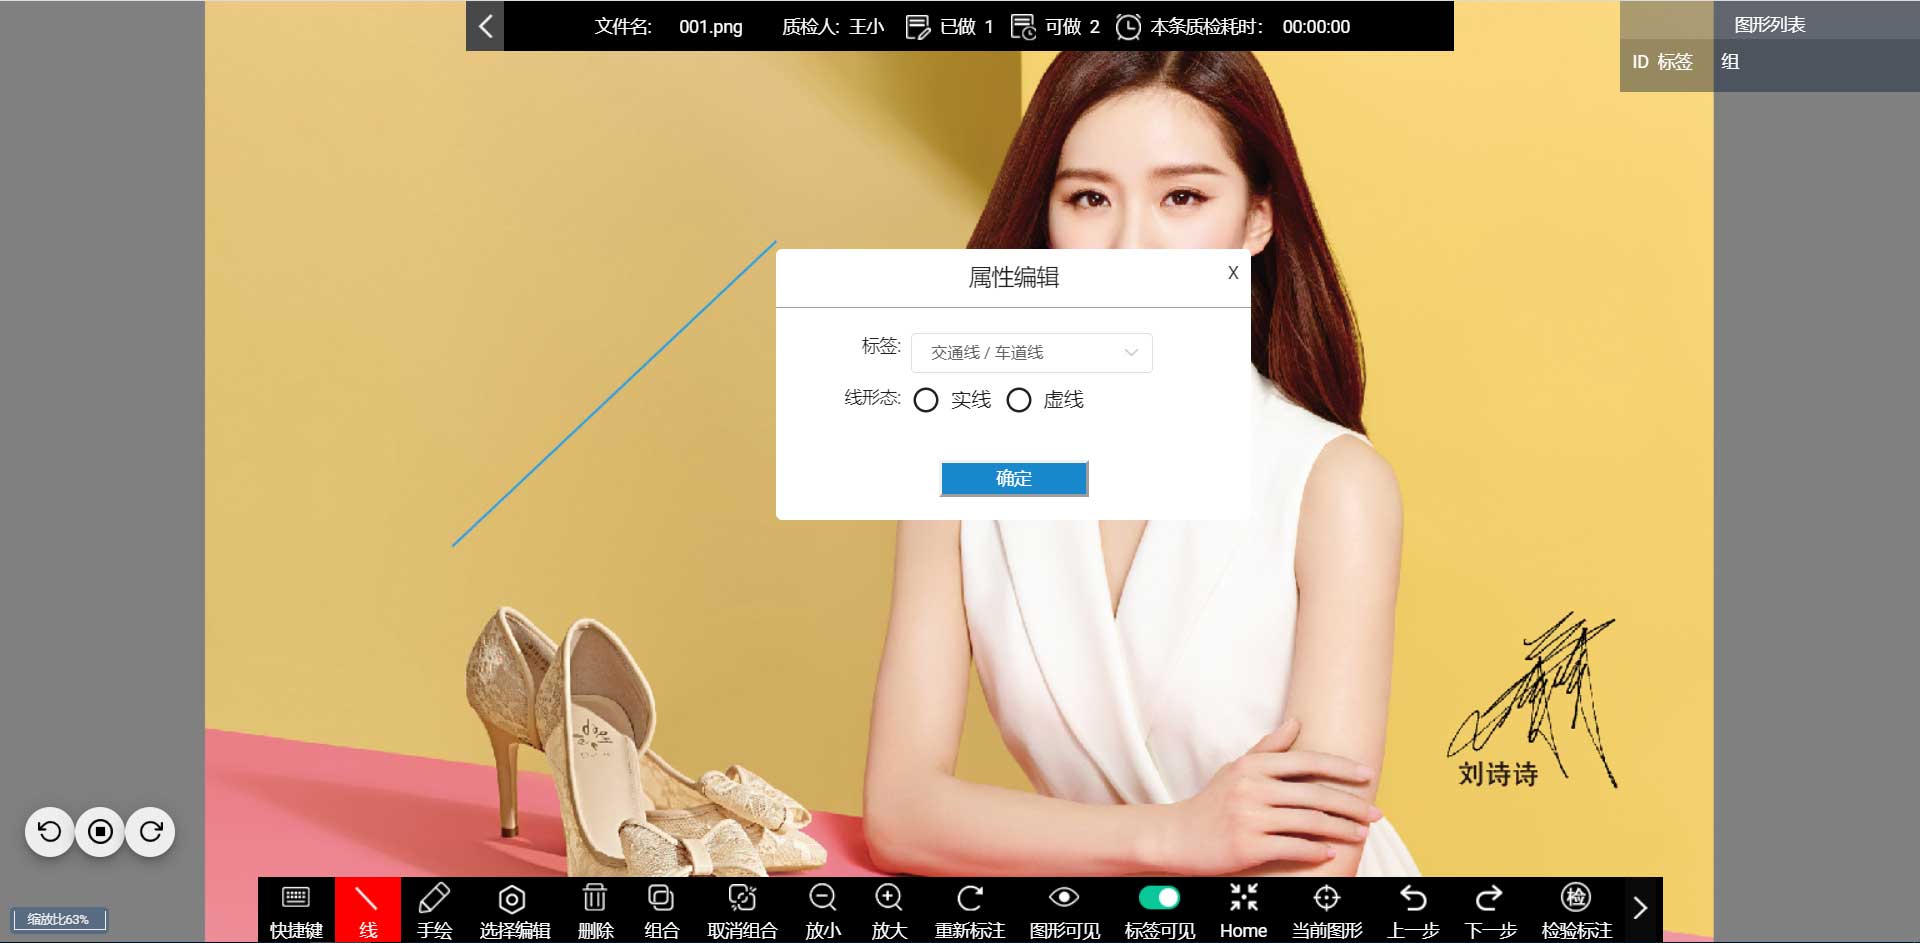Click the 组合 group shapes tool
The height and width of the screenshot is (943, 1920).
click(661, 910)
